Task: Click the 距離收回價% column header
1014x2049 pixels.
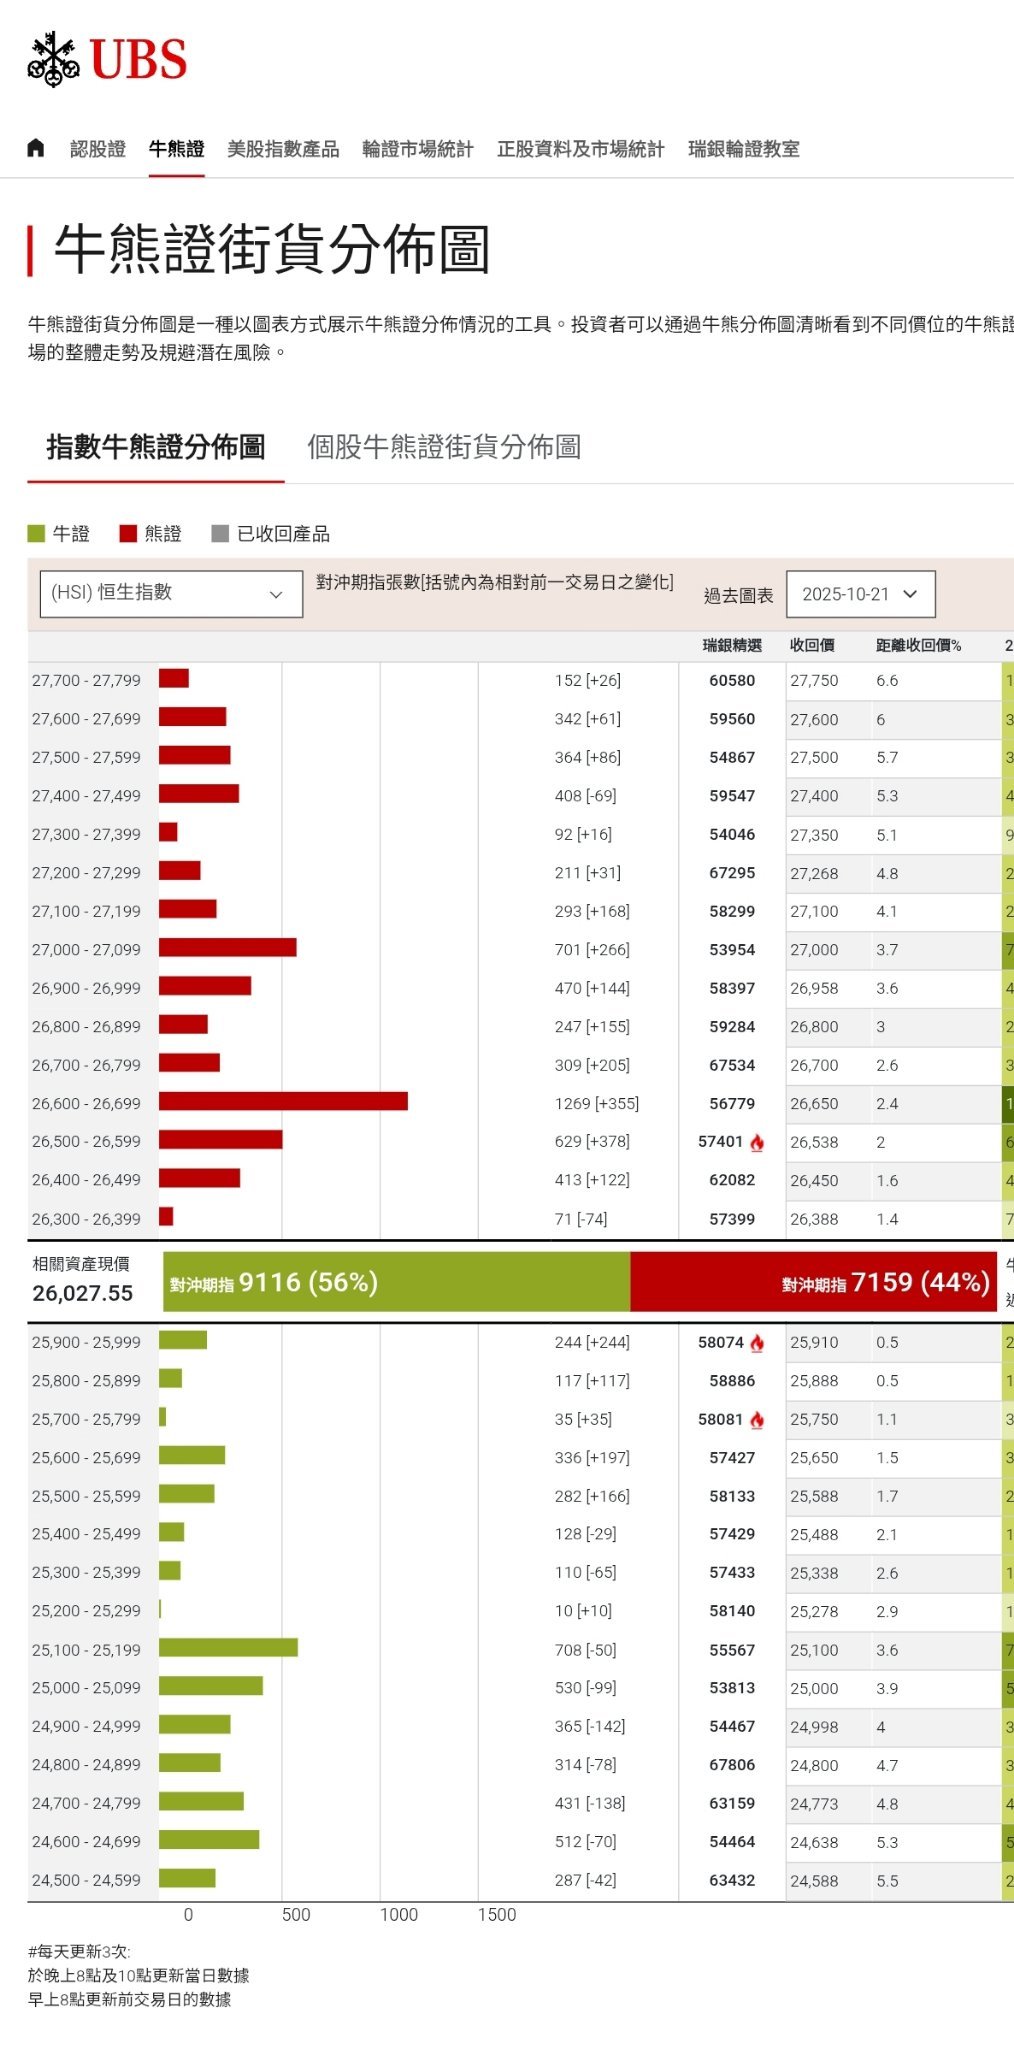Action: coord(918,646)
